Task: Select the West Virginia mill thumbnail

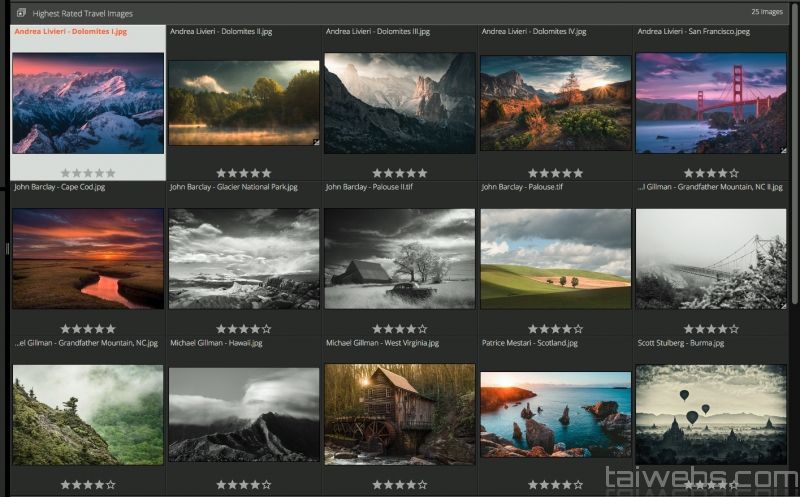Action: [x=399, y=413]
